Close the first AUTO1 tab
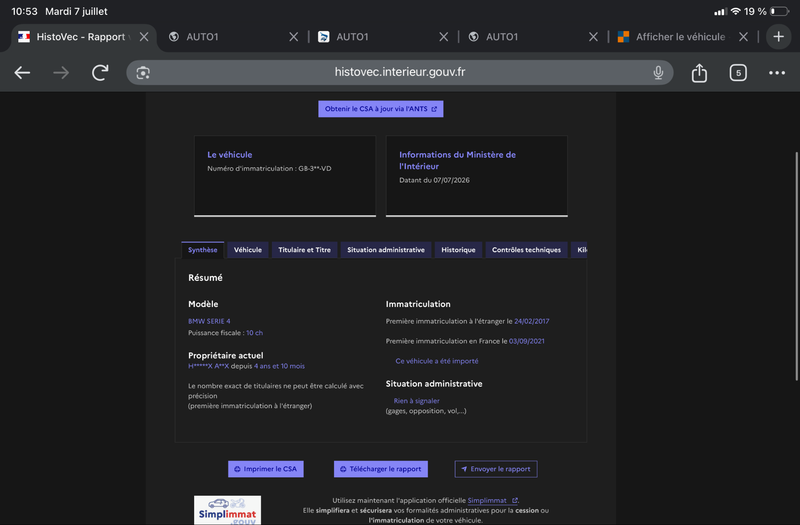 (293, 37)
